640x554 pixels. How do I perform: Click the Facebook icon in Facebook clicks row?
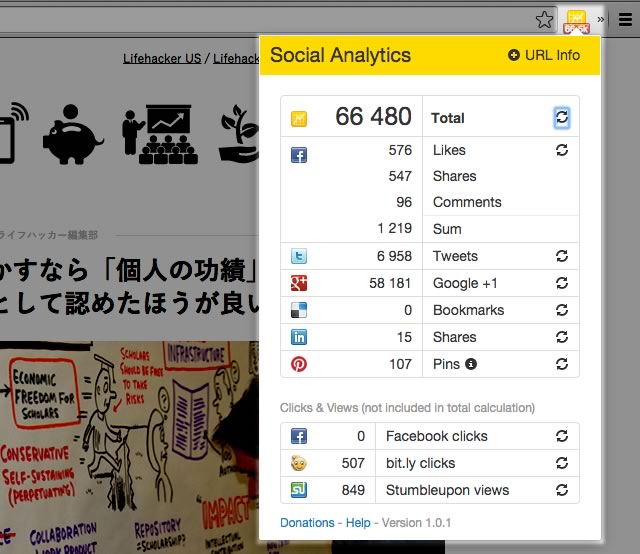(x=299, y=436)
